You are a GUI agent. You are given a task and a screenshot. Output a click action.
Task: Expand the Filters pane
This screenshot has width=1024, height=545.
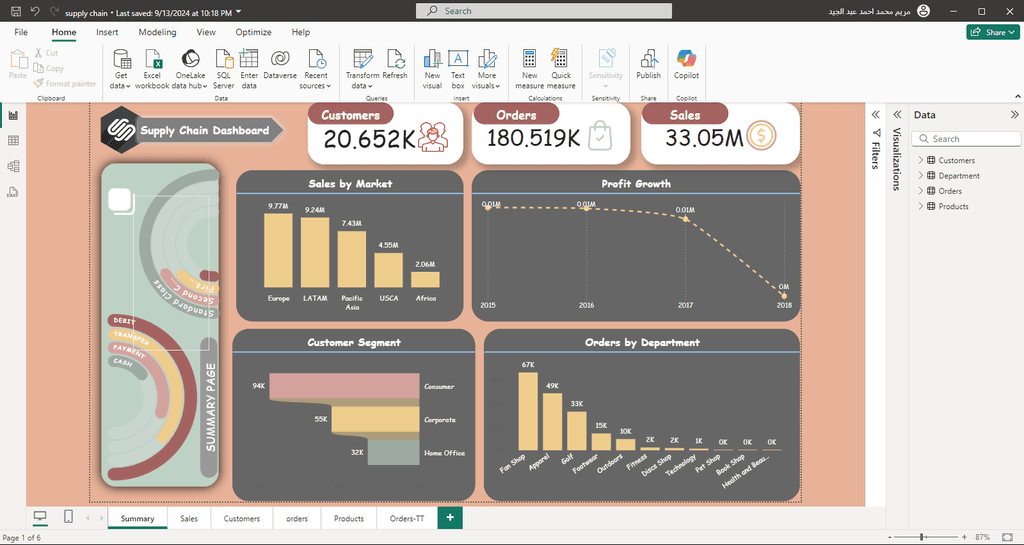(876, 115)
